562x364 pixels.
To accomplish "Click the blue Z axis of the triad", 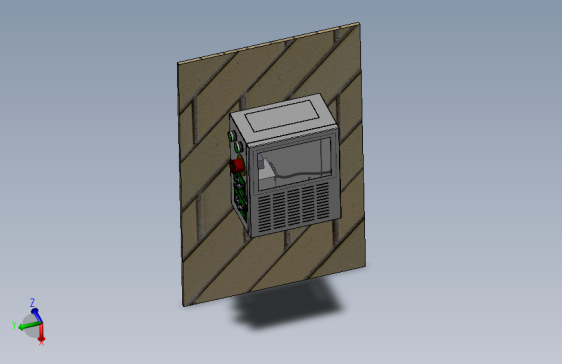I will pos(37,315).
